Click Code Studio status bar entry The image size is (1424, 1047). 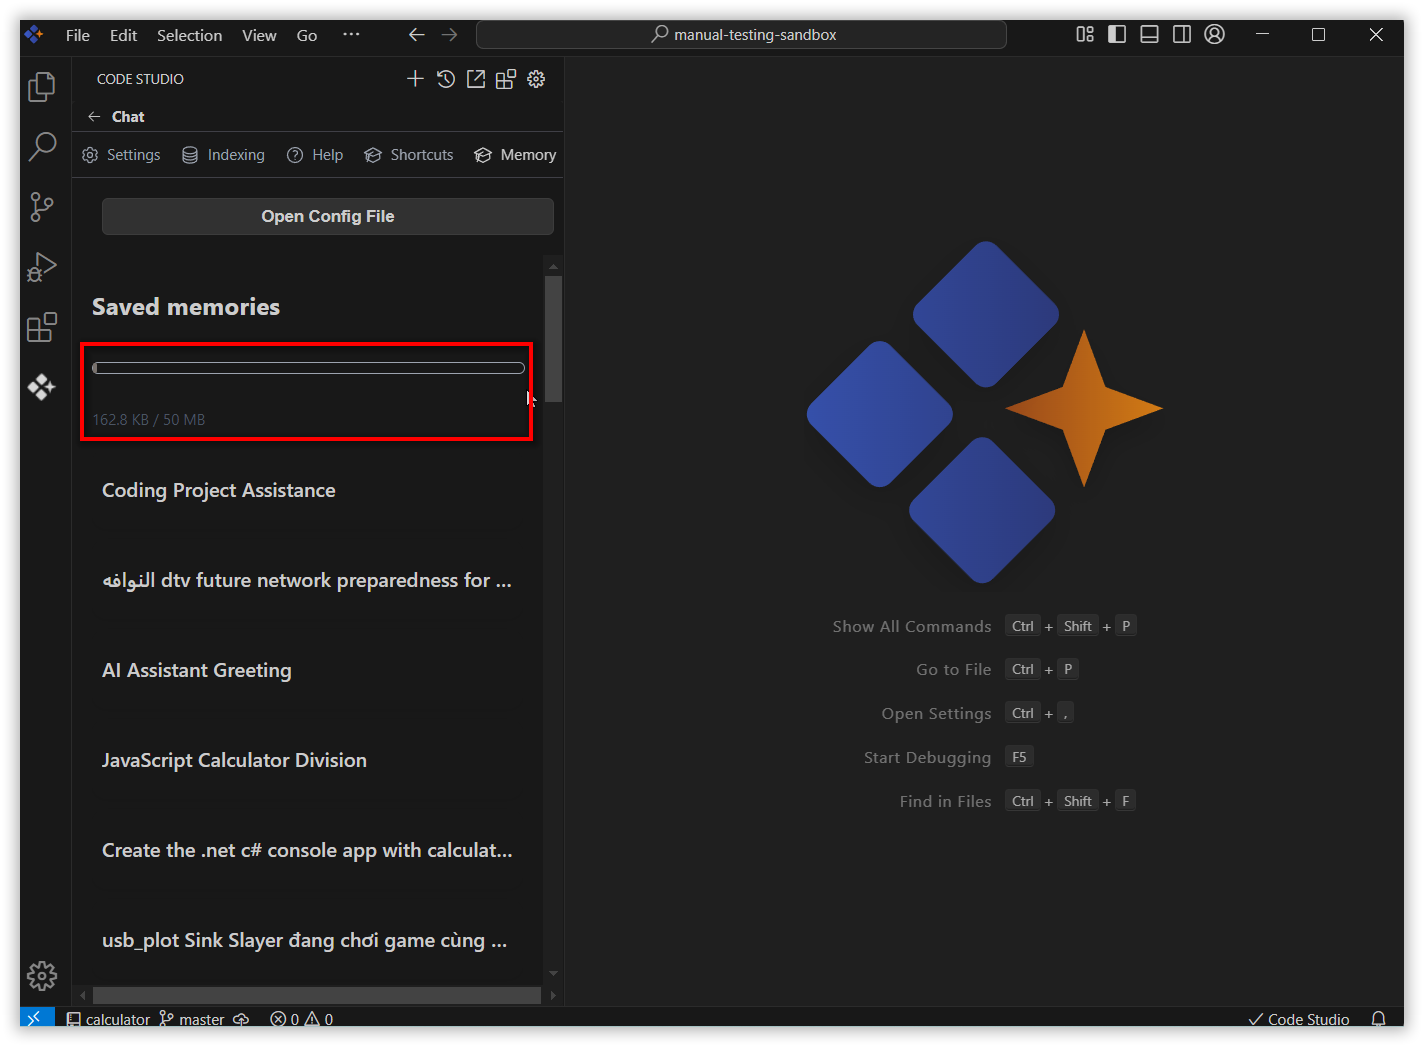pos(1299,1019)
